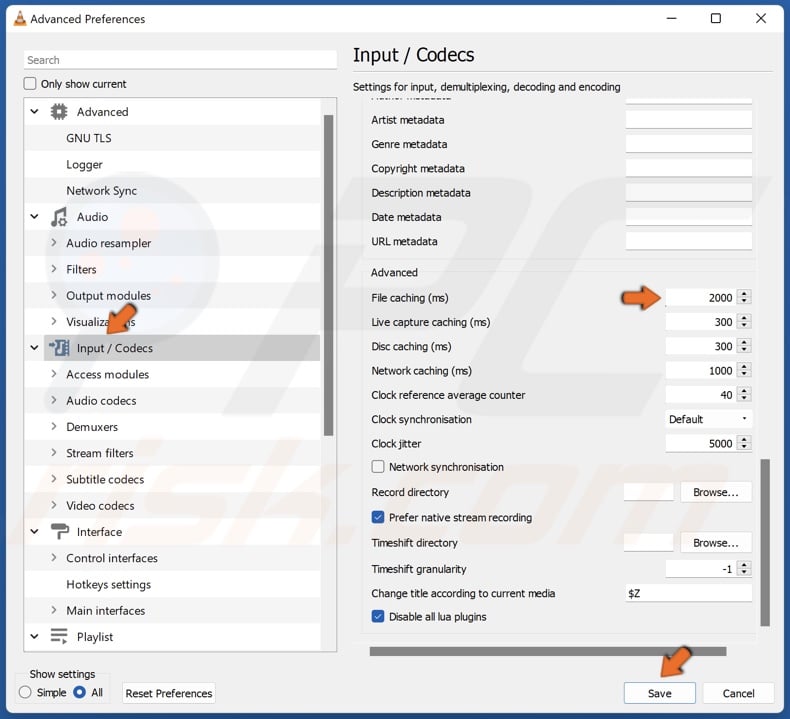Decrease Disc caching with down arrow
790x719 pixels.
(744, 350)
